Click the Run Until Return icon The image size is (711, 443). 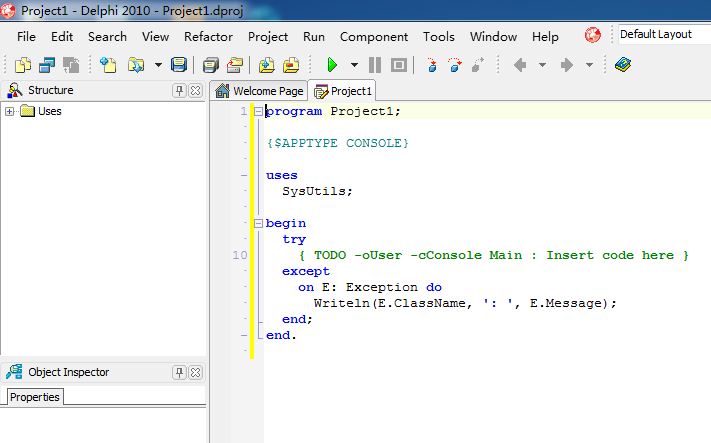click(478, 65)
